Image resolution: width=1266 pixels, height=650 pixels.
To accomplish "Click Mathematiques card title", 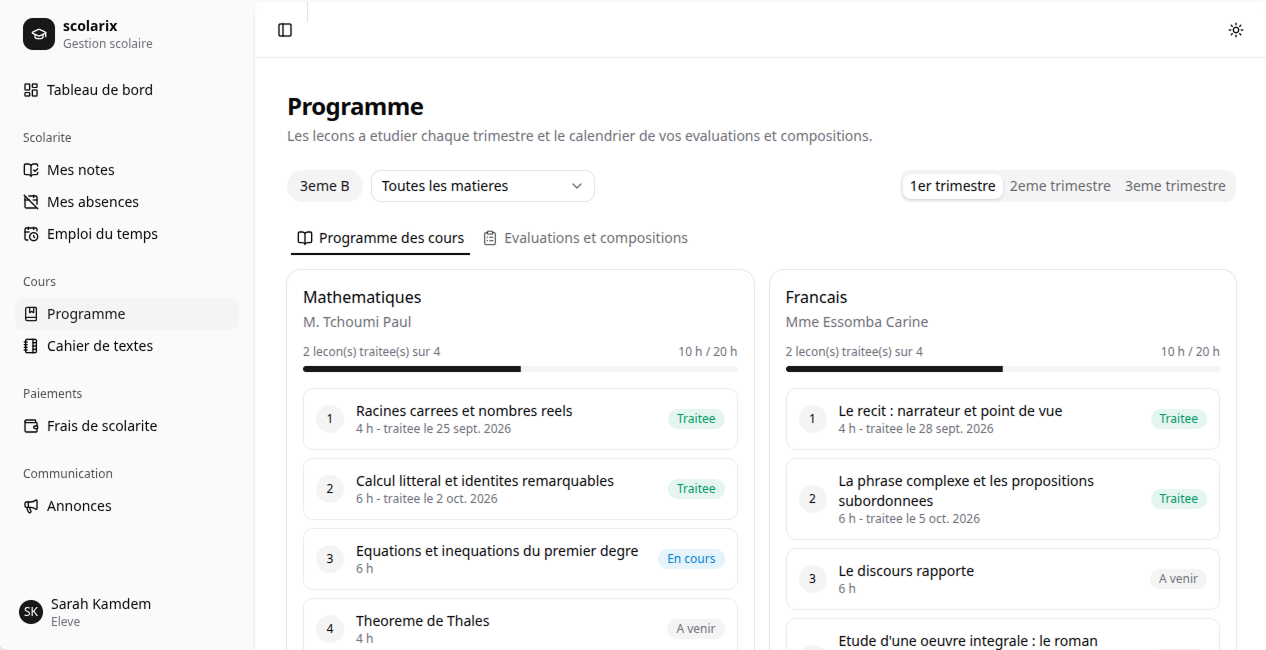I will [x=362, y=297].
